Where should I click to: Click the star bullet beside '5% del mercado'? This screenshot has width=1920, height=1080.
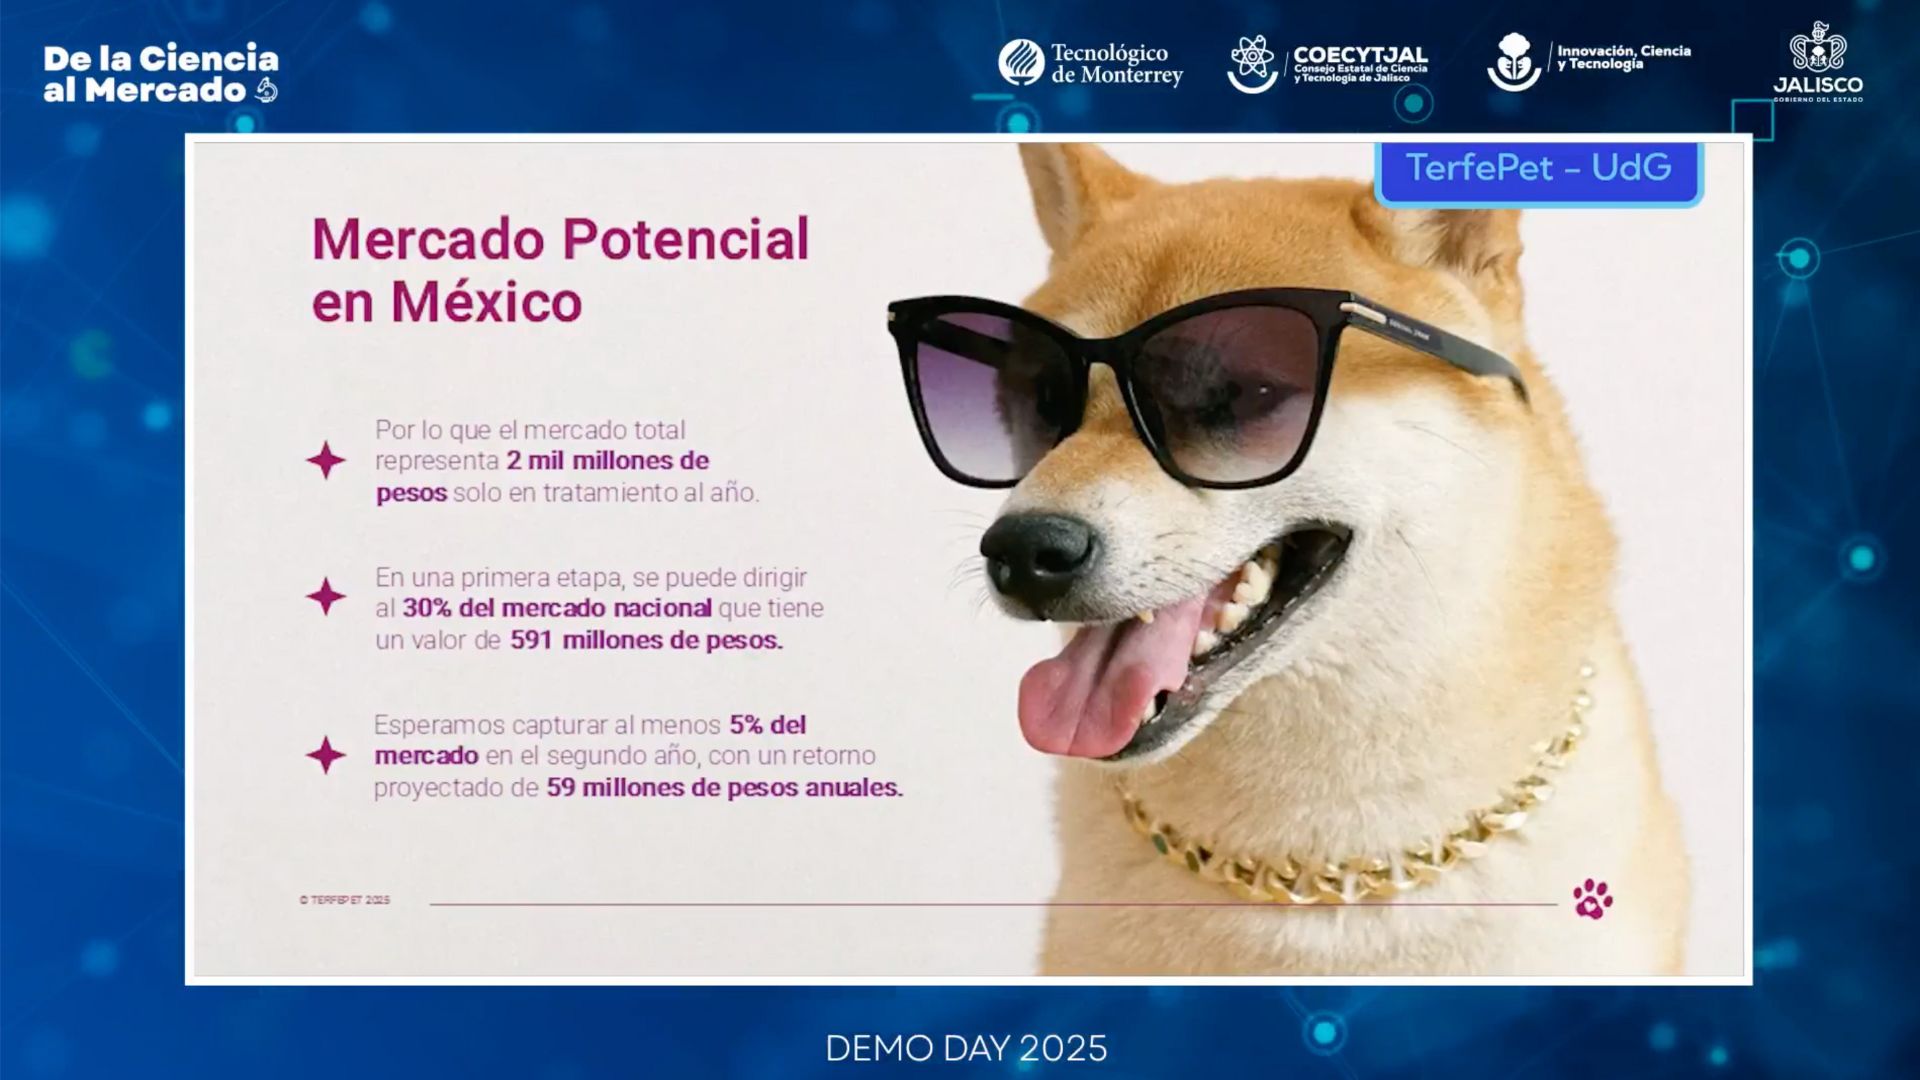point(326,755)
